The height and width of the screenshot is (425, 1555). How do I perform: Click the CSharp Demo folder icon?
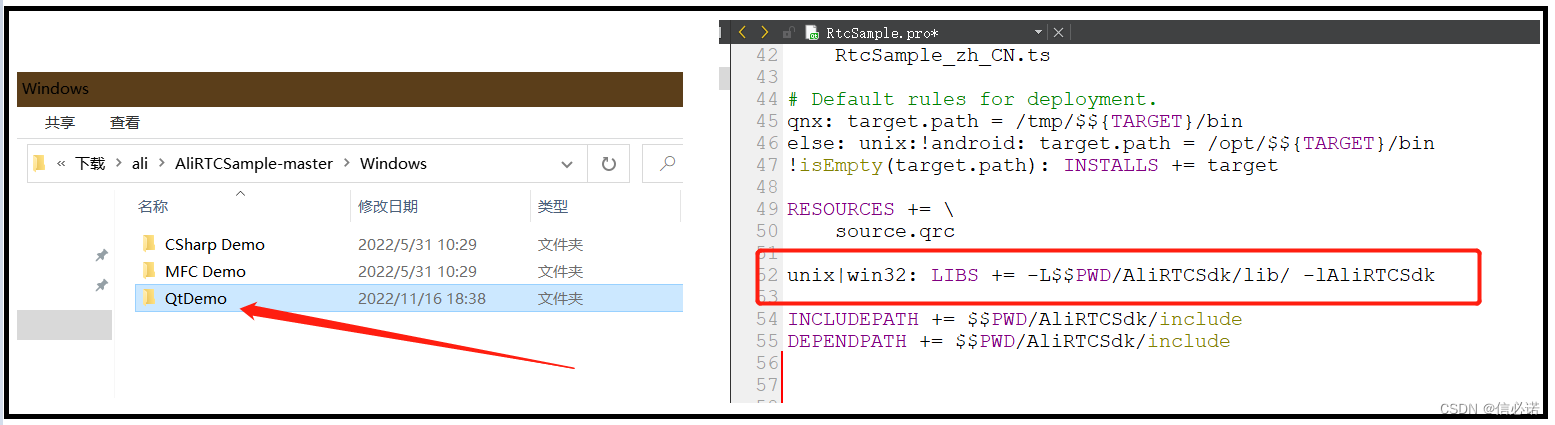coord(149,244)
